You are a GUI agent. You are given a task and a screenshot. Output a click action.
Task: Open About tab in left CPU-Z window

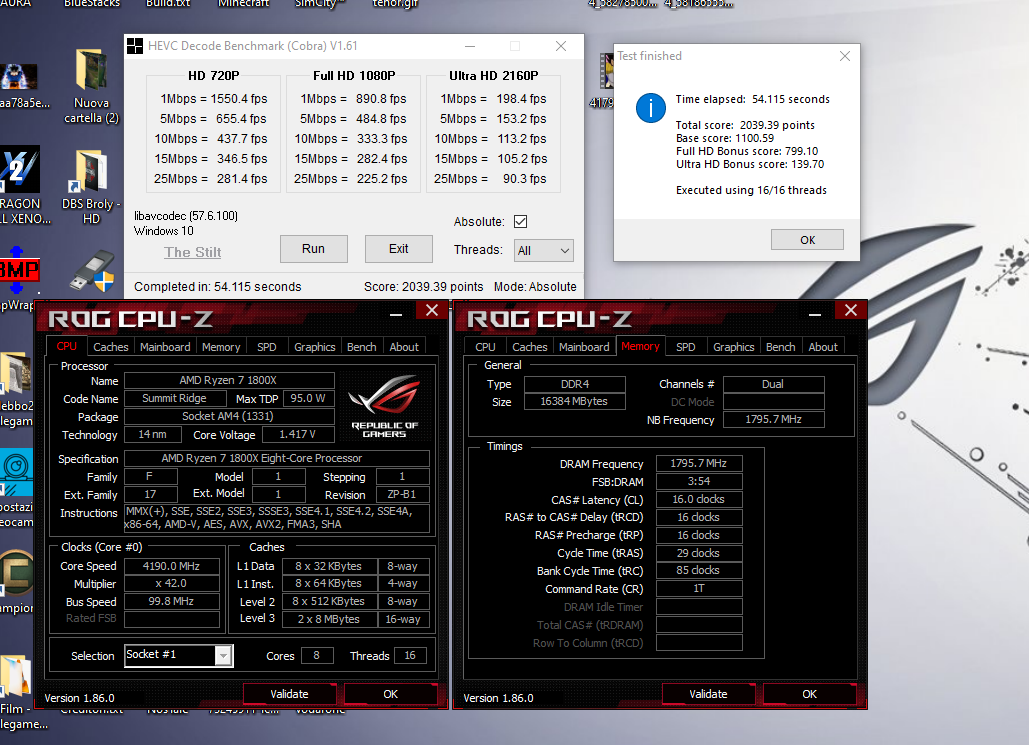pos(404,347)
